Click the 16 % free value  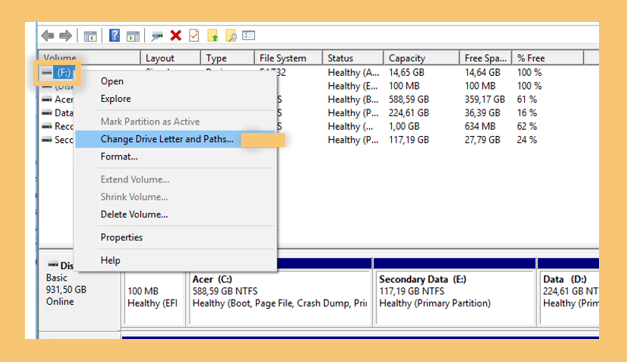[527, 113]
